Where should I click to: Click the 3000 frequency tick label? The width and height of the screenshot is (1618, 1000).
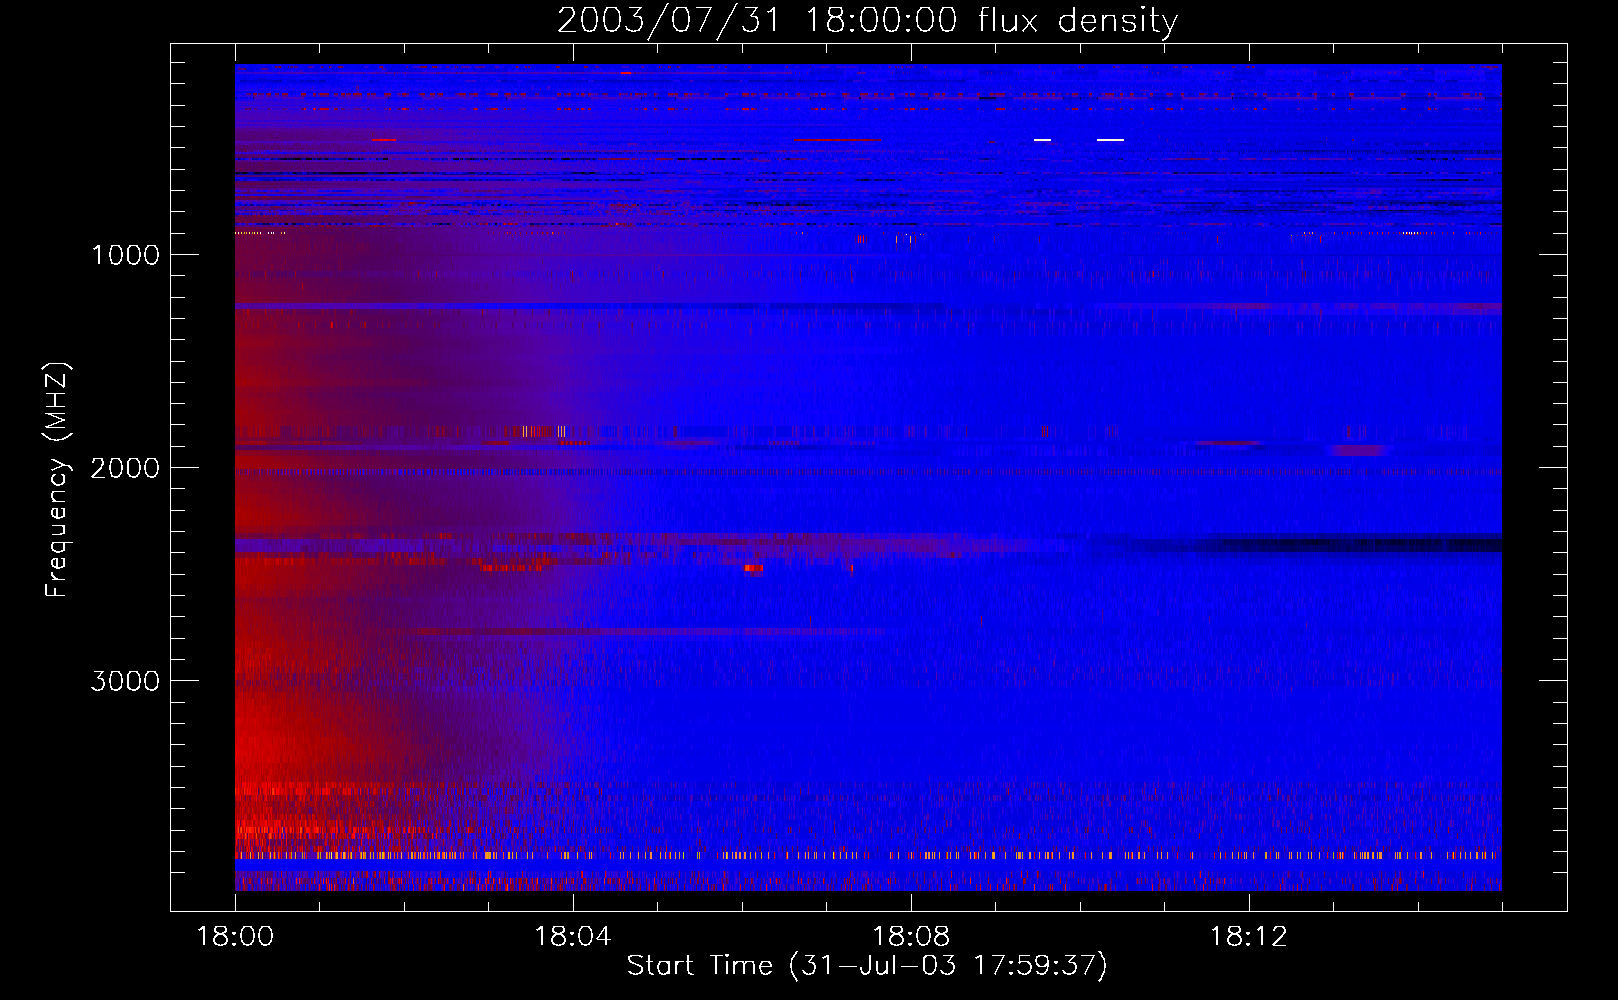tap(125, 681)
